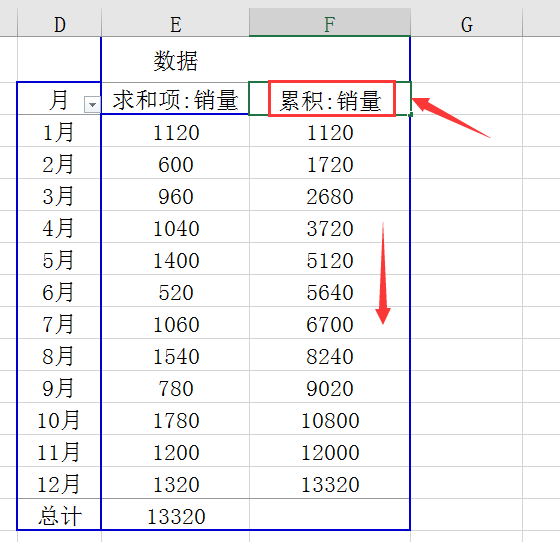
Task: Select the 总计 row label
Action: [x=59, y=515]
